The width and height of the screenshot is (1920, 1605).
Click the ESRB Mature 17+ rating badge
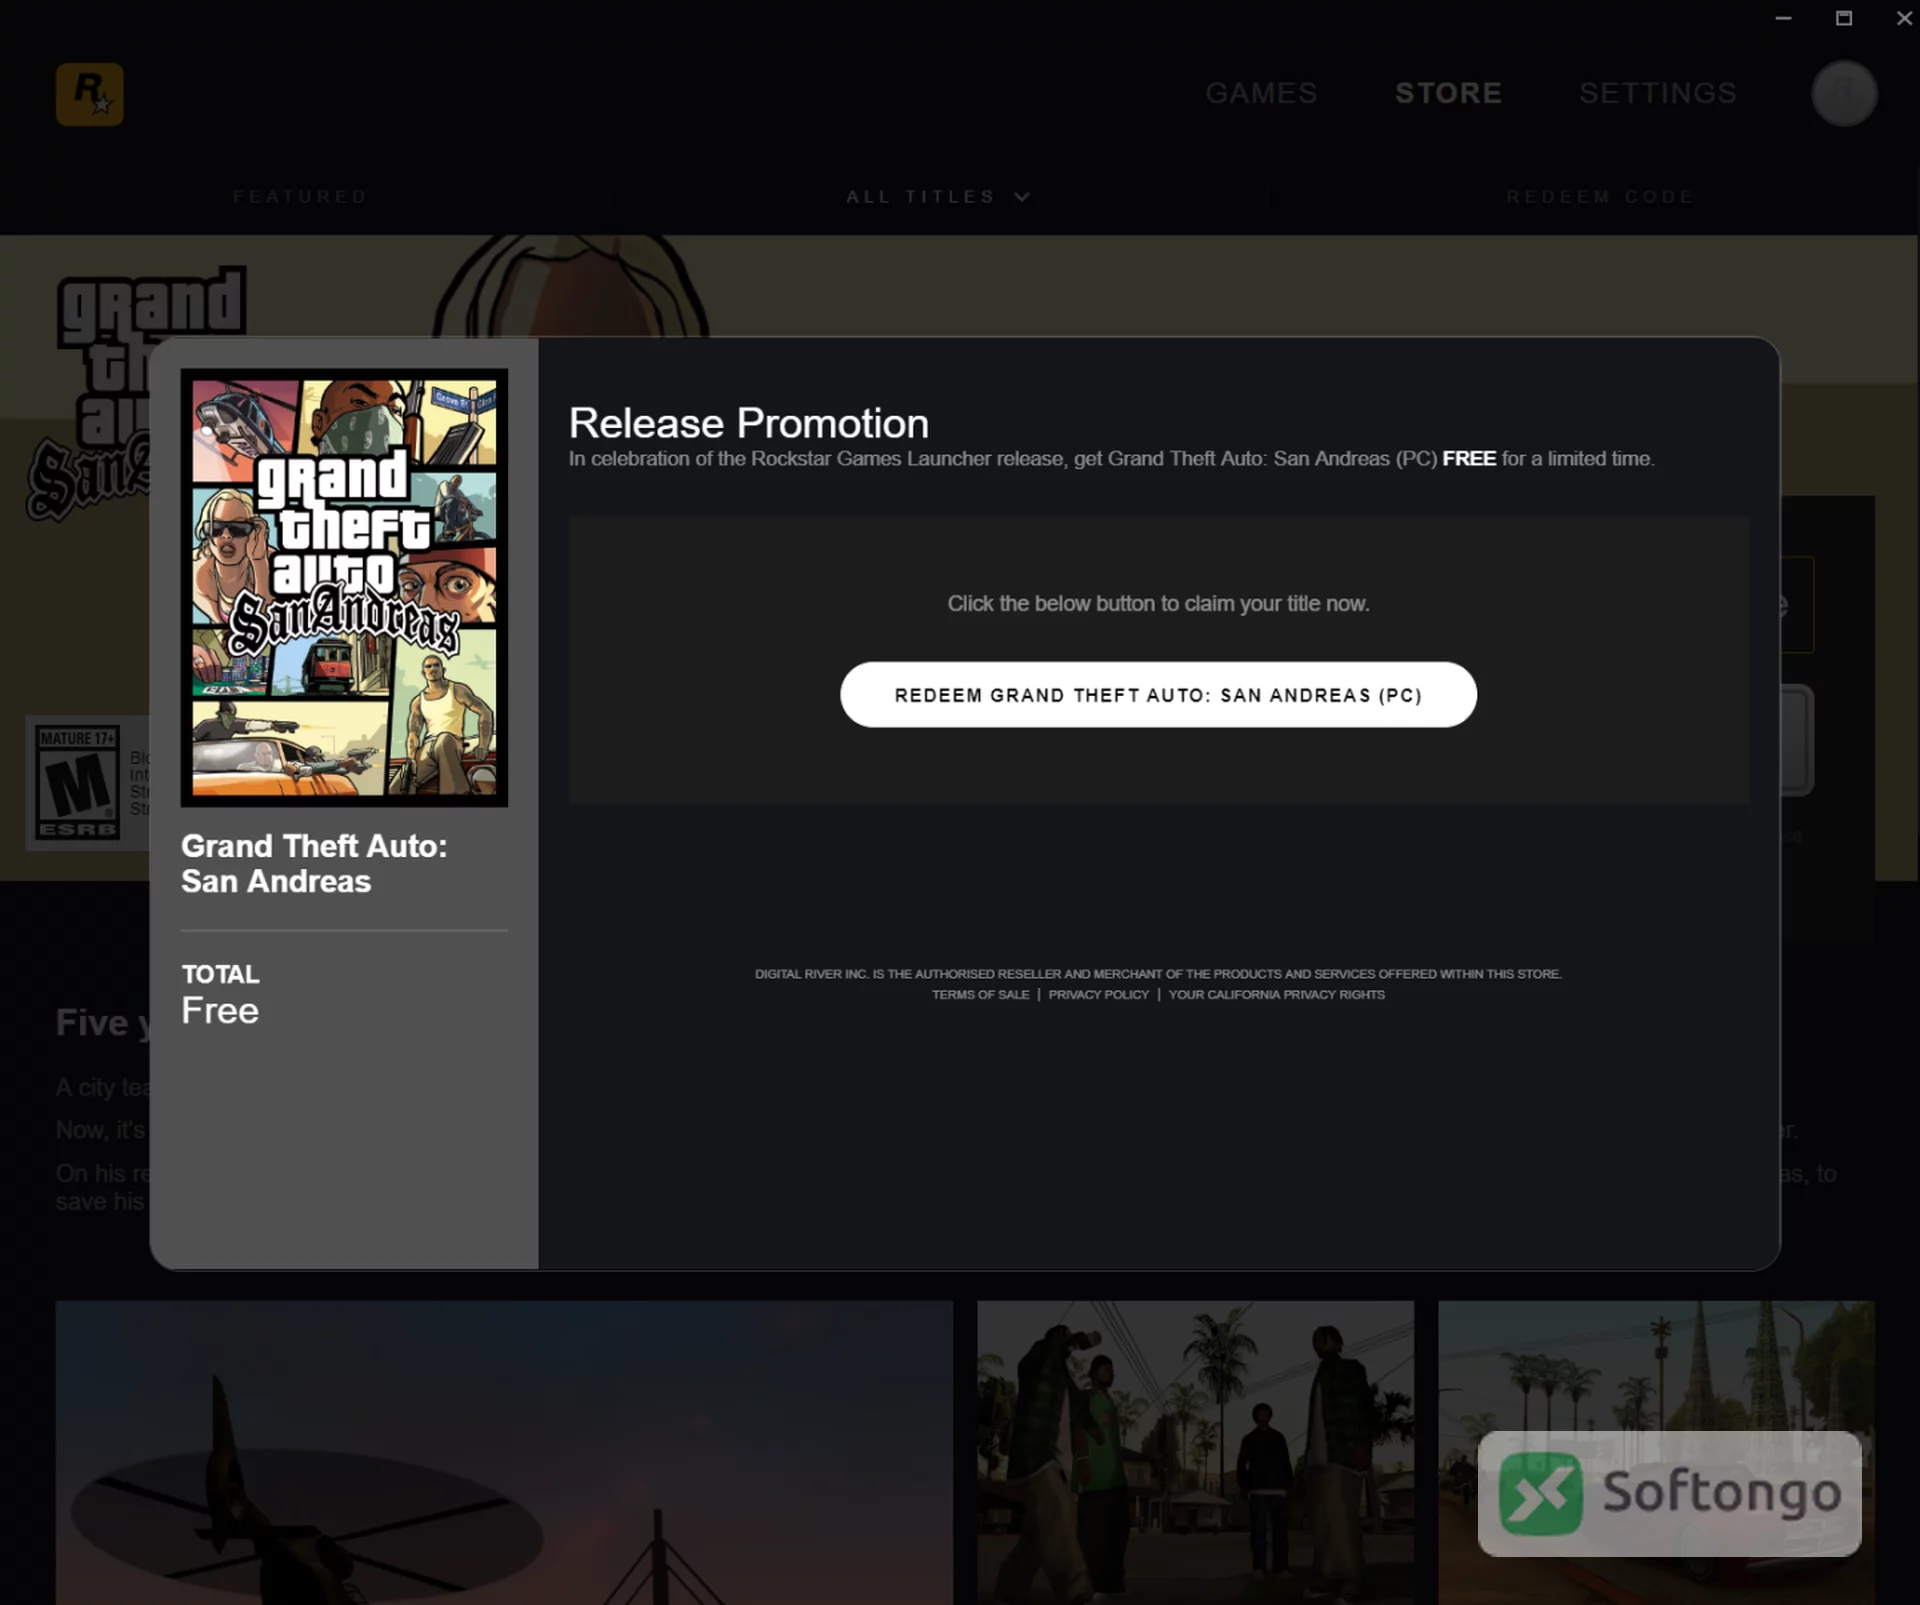[x=78, y=782]
